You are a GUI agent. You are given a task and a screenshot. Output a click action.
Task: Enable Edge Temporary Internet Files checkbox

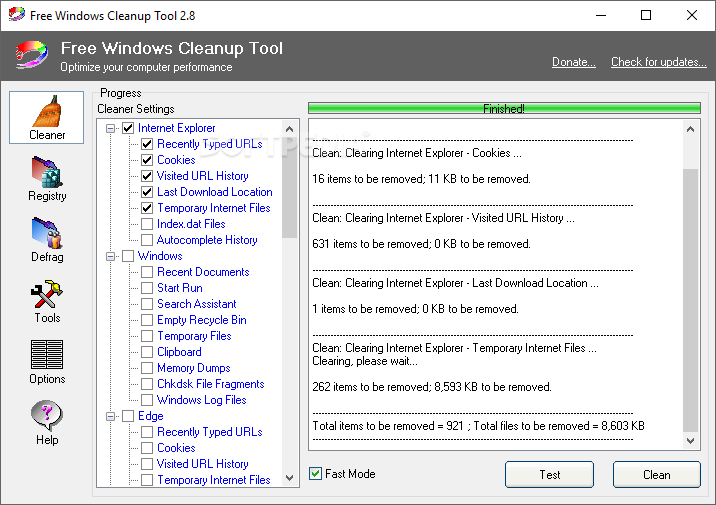[x=147, y=480]
